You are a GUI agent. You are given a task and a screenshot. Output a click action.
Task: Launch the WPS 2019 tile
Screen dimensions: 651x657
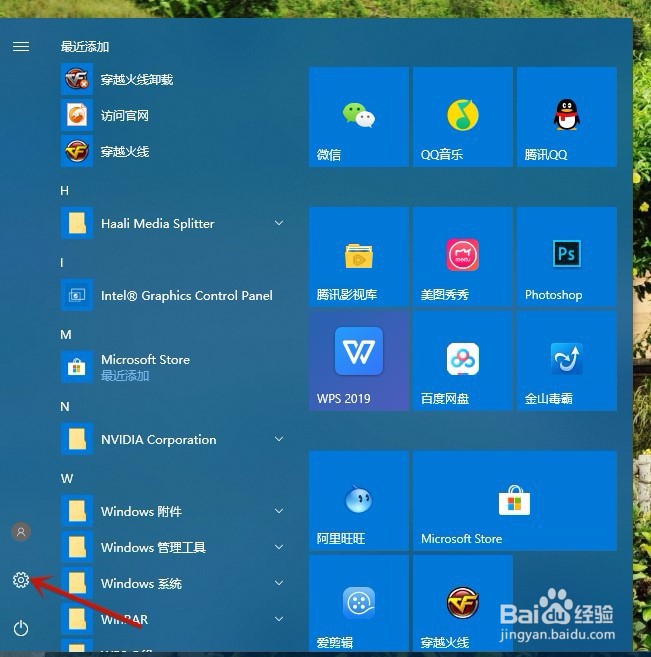pos(359,361)
